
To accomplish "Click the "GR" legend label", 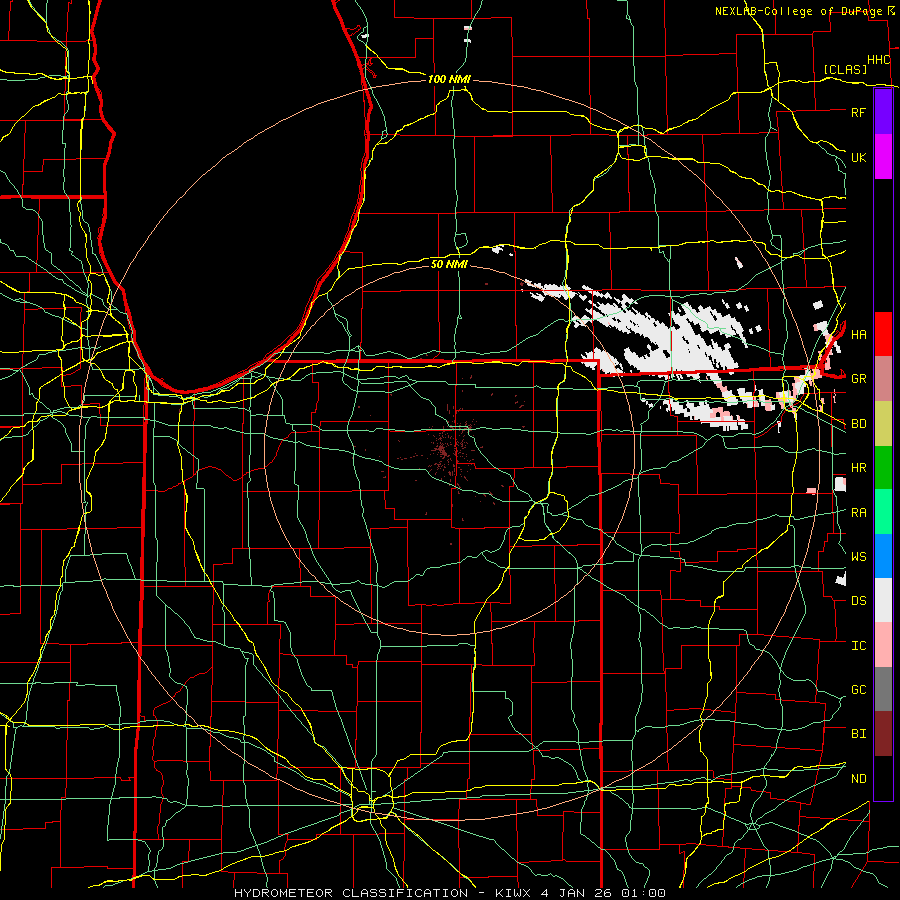I will (858, 379).
